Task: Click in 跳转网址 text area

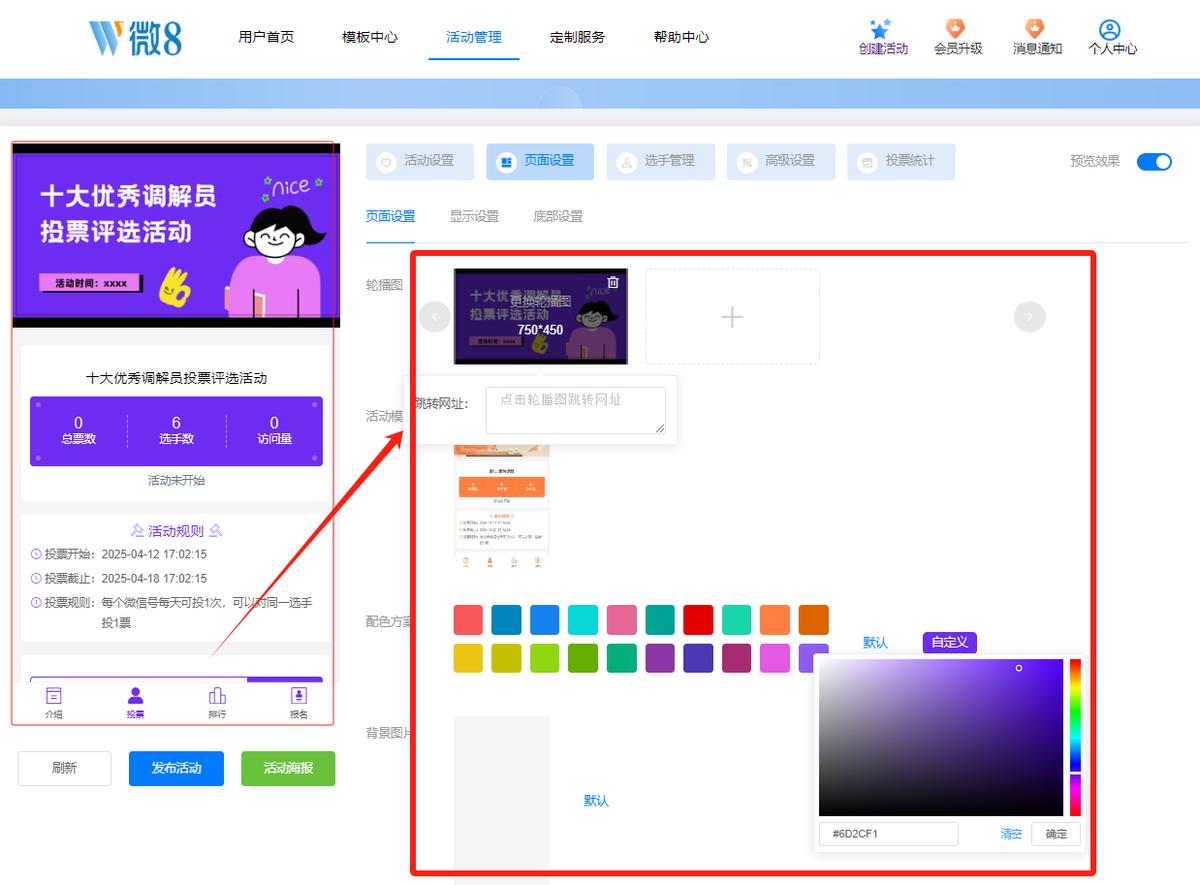Action: click(x=576, y=410)
